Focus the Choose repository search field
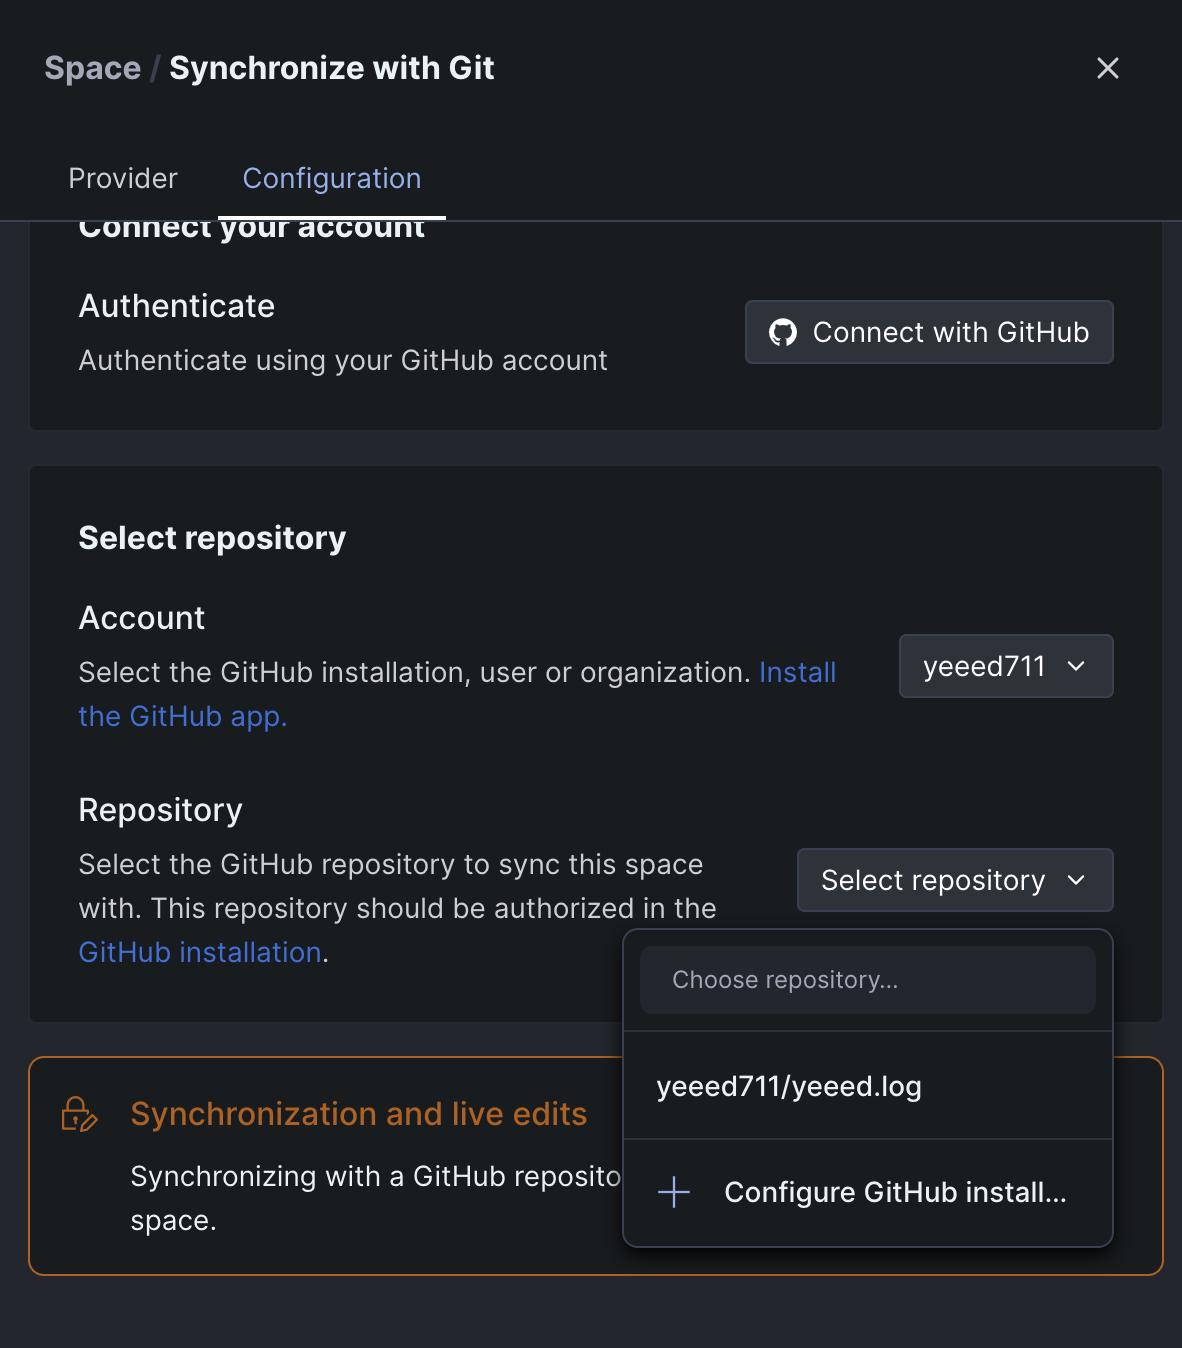Screen dimensions: 1182x1348 (868, 980)
